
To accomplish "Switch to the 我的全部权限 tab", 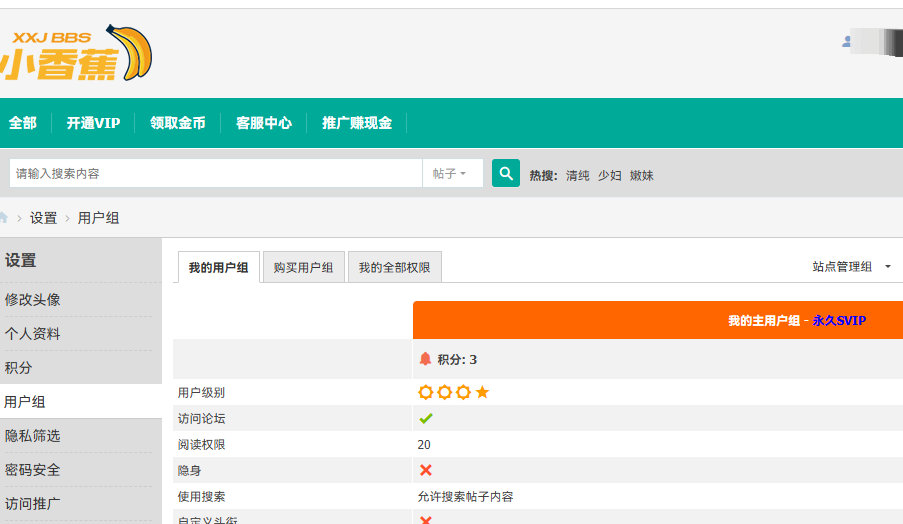I will (x=394, y=267).
